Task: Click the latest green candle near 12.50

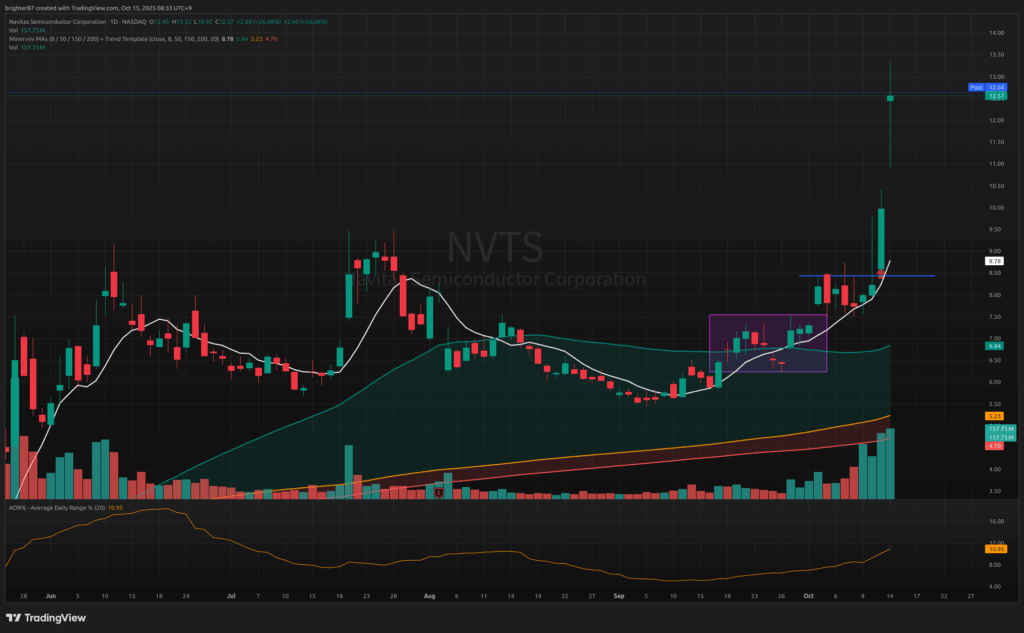Action: click(x=890, y=98)
